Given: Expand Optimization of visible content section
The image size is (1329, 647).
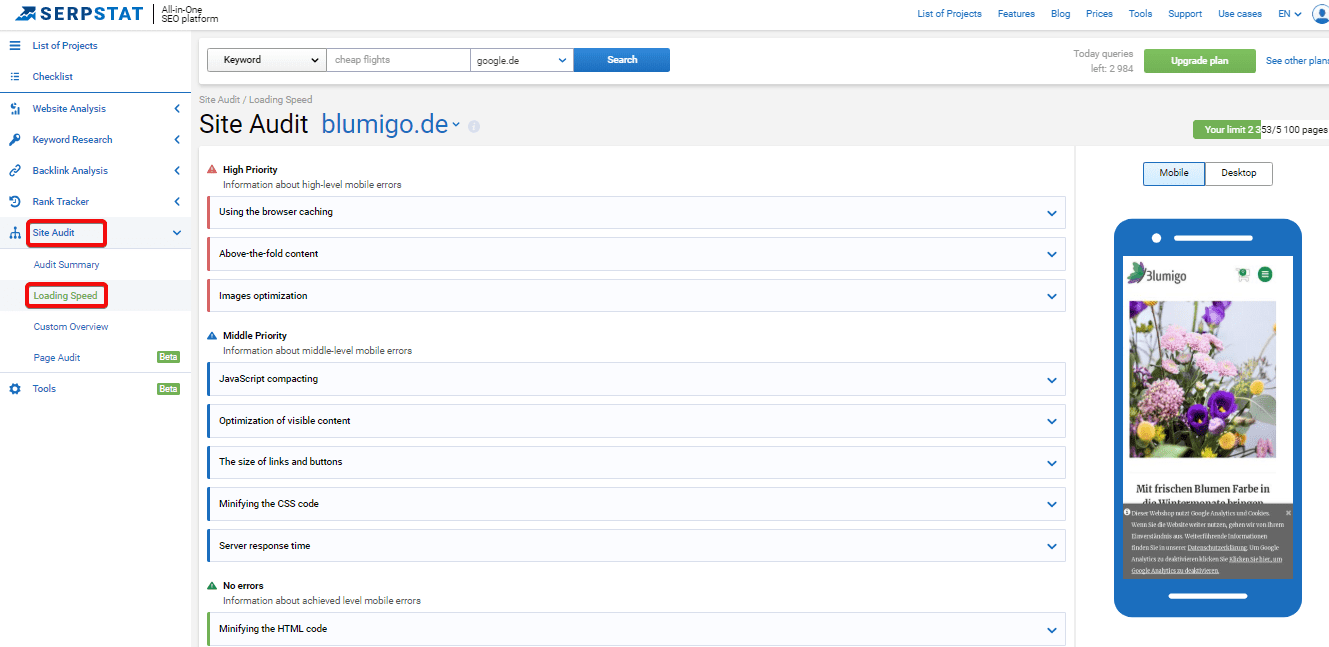Looking at the screenshot, I should point(1052,421).
